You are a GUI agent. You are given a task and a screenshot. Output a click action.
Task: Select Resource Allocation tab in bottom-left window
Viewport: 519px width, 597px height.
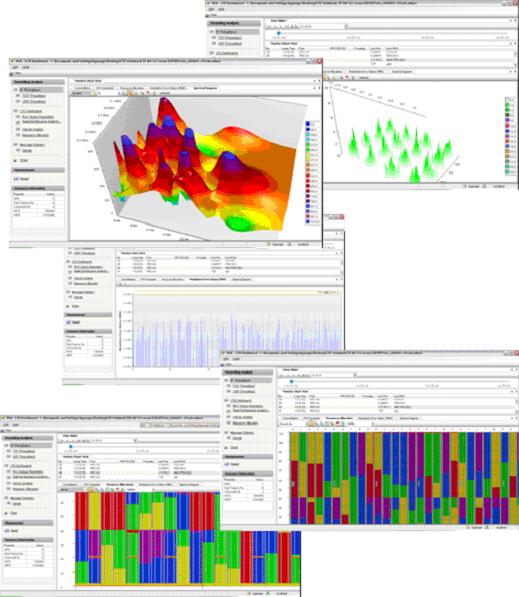(x=120, y=485)
